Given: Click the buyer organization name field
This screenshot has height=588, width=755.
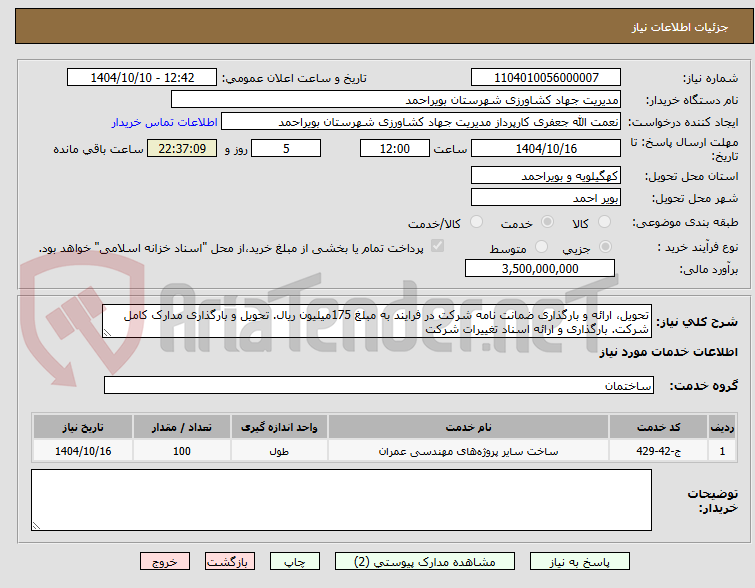Looking at the screenshot, I should point(396,100).
